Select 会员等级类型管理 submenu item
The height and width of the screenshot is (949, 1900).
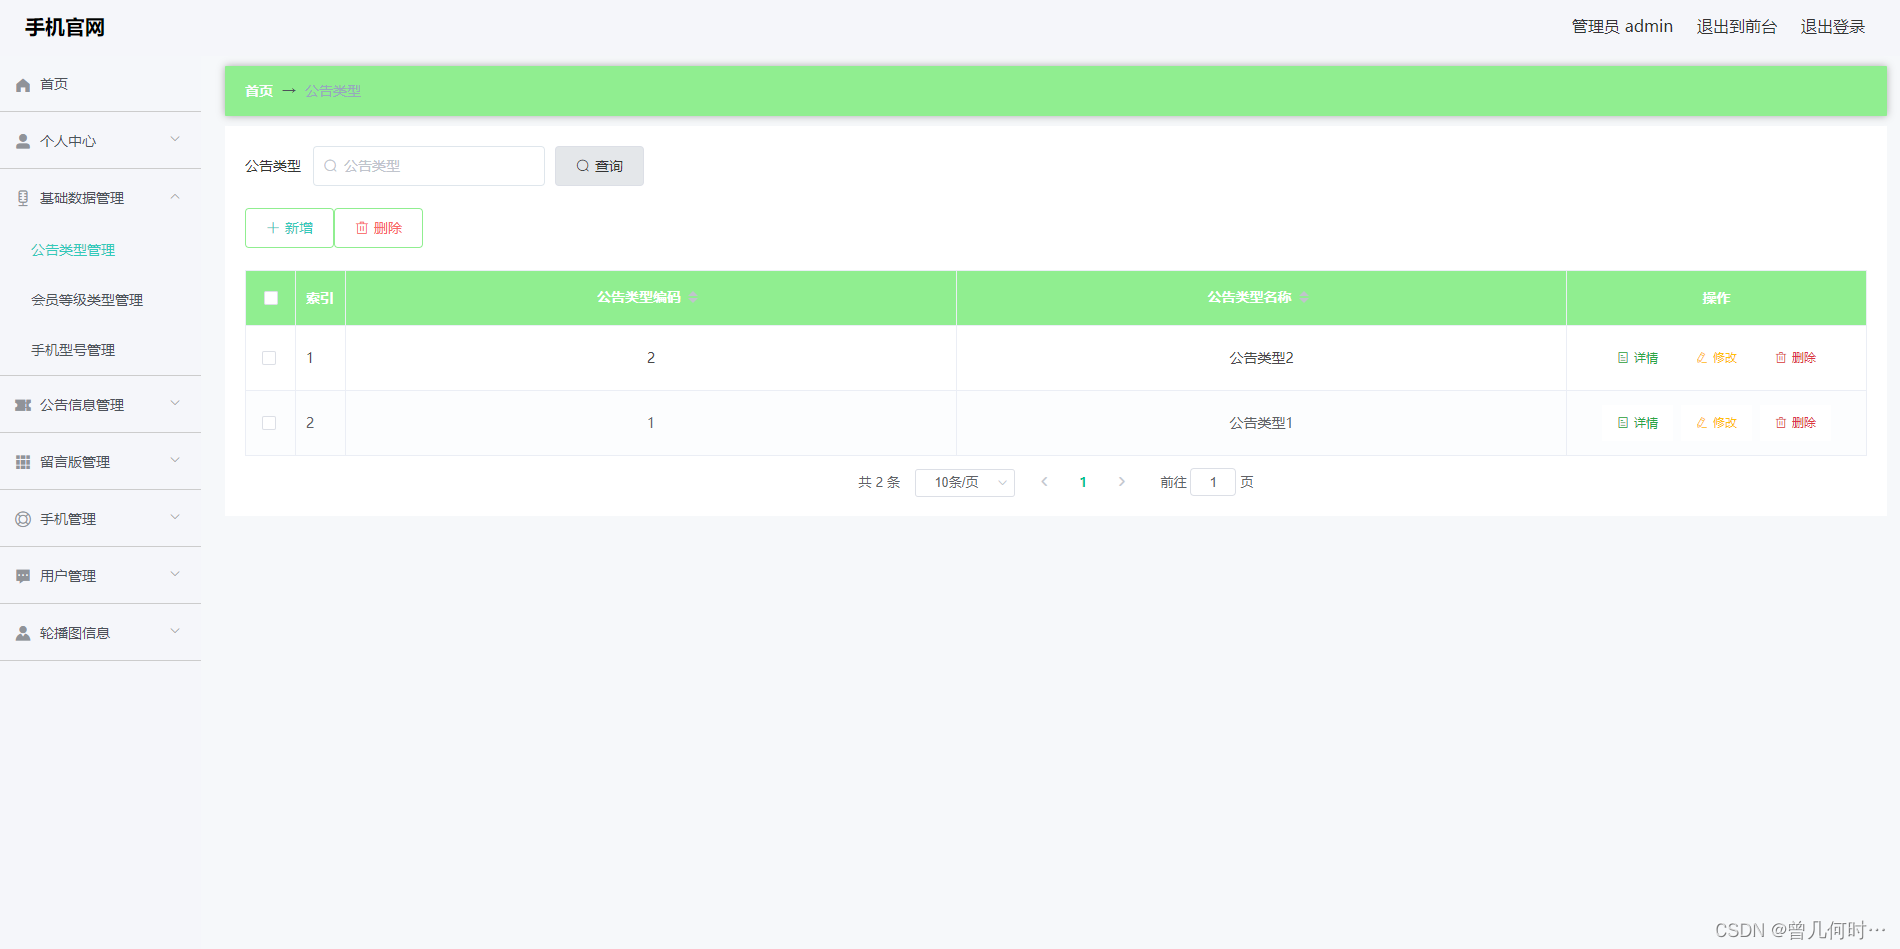(x=87, y=300)
